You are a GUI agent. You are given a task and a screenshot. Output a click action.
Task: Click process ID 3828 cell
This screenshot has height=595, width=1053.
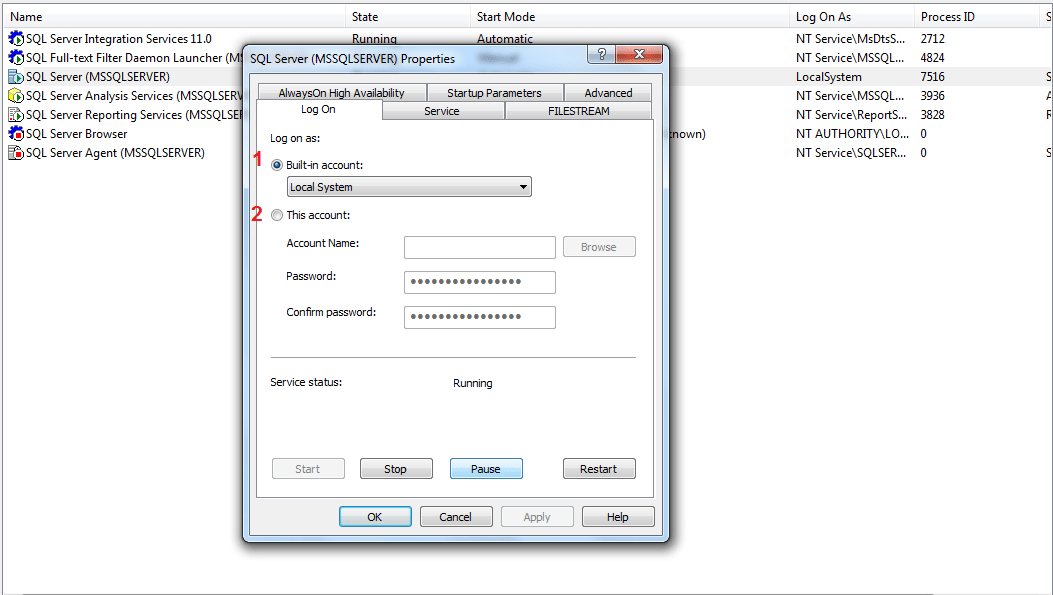click(x=933, y=115)
